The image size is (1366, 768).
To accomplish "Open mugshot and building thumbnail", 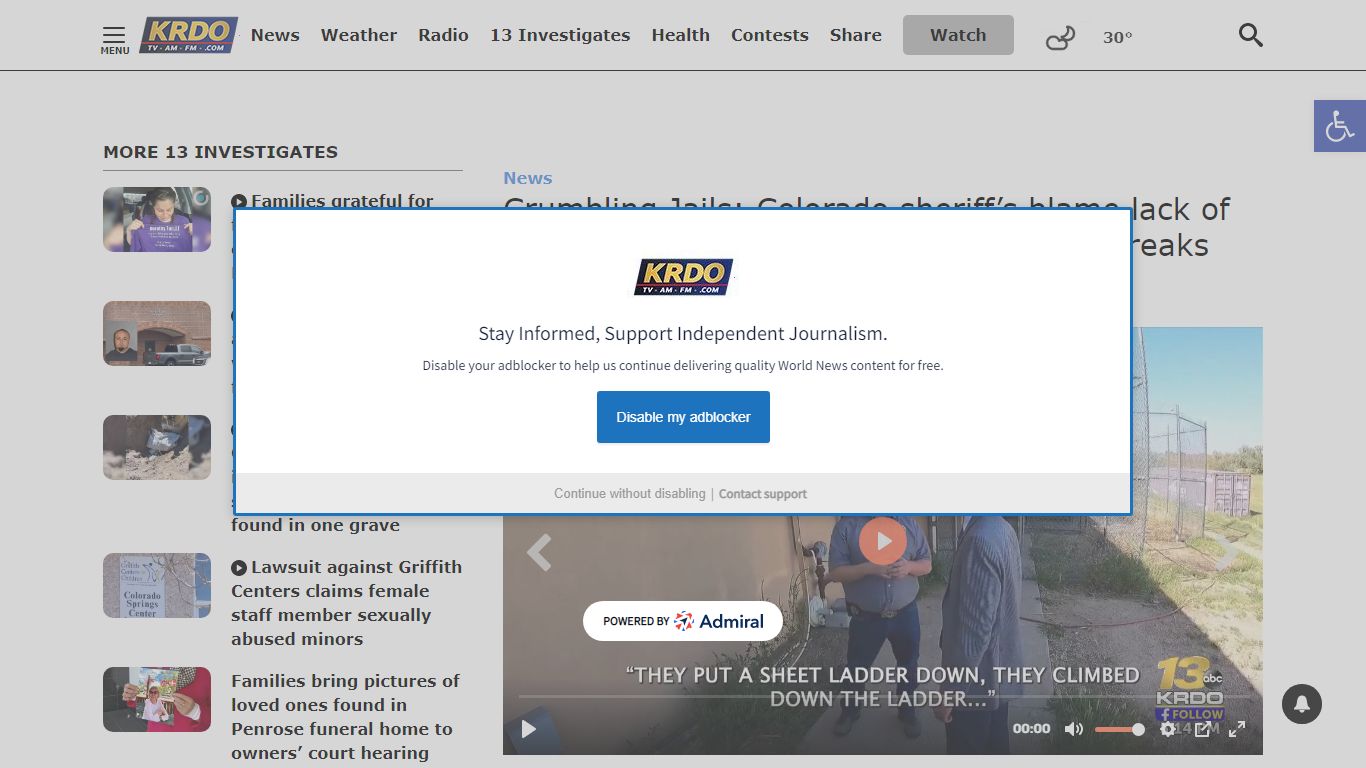I will coord(157,333).
